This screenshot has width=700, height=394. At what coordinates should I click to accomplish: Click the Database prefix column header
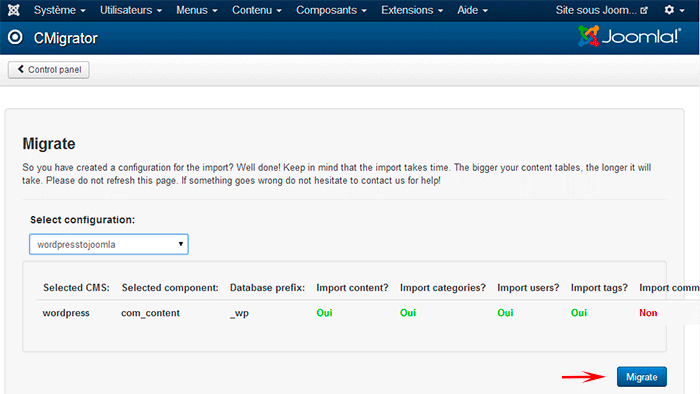(267, 288)
